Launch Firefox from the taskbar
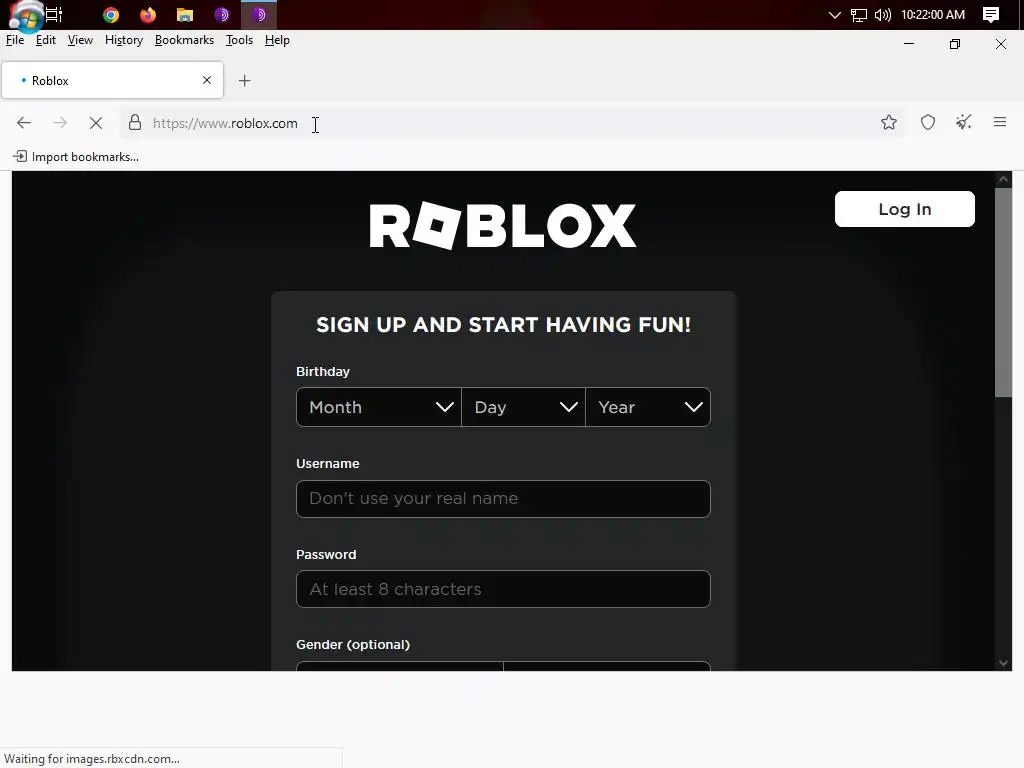This screenshot has height=768, width=1024. click(148, 14)
